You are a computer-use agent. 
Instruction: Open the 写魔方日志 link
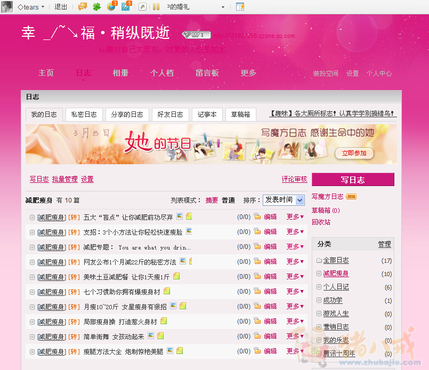tap(327, 197)
